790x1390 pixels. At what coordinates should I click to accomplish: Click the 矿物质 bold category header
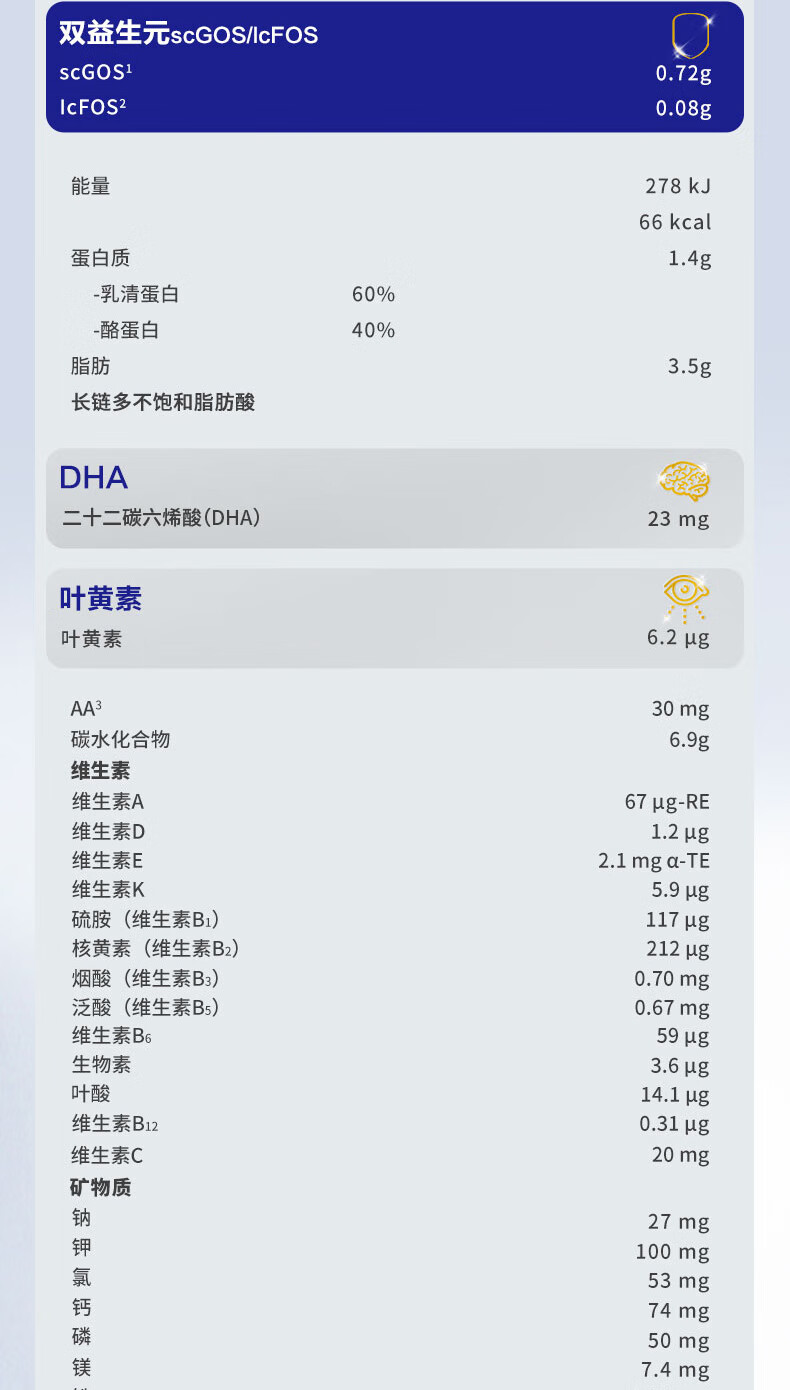pos(101,1187)
